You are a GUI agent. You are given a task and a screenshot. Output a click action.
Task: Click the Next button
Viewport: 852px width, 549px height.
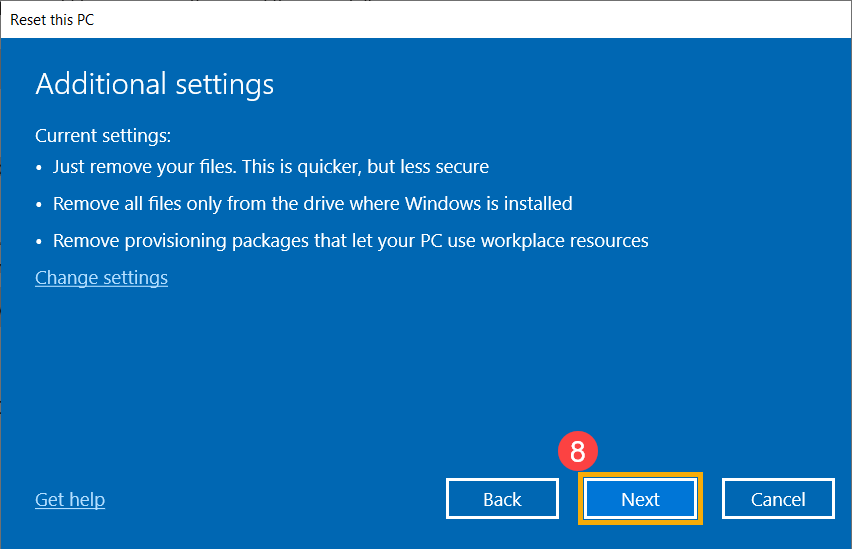(640, 499)
